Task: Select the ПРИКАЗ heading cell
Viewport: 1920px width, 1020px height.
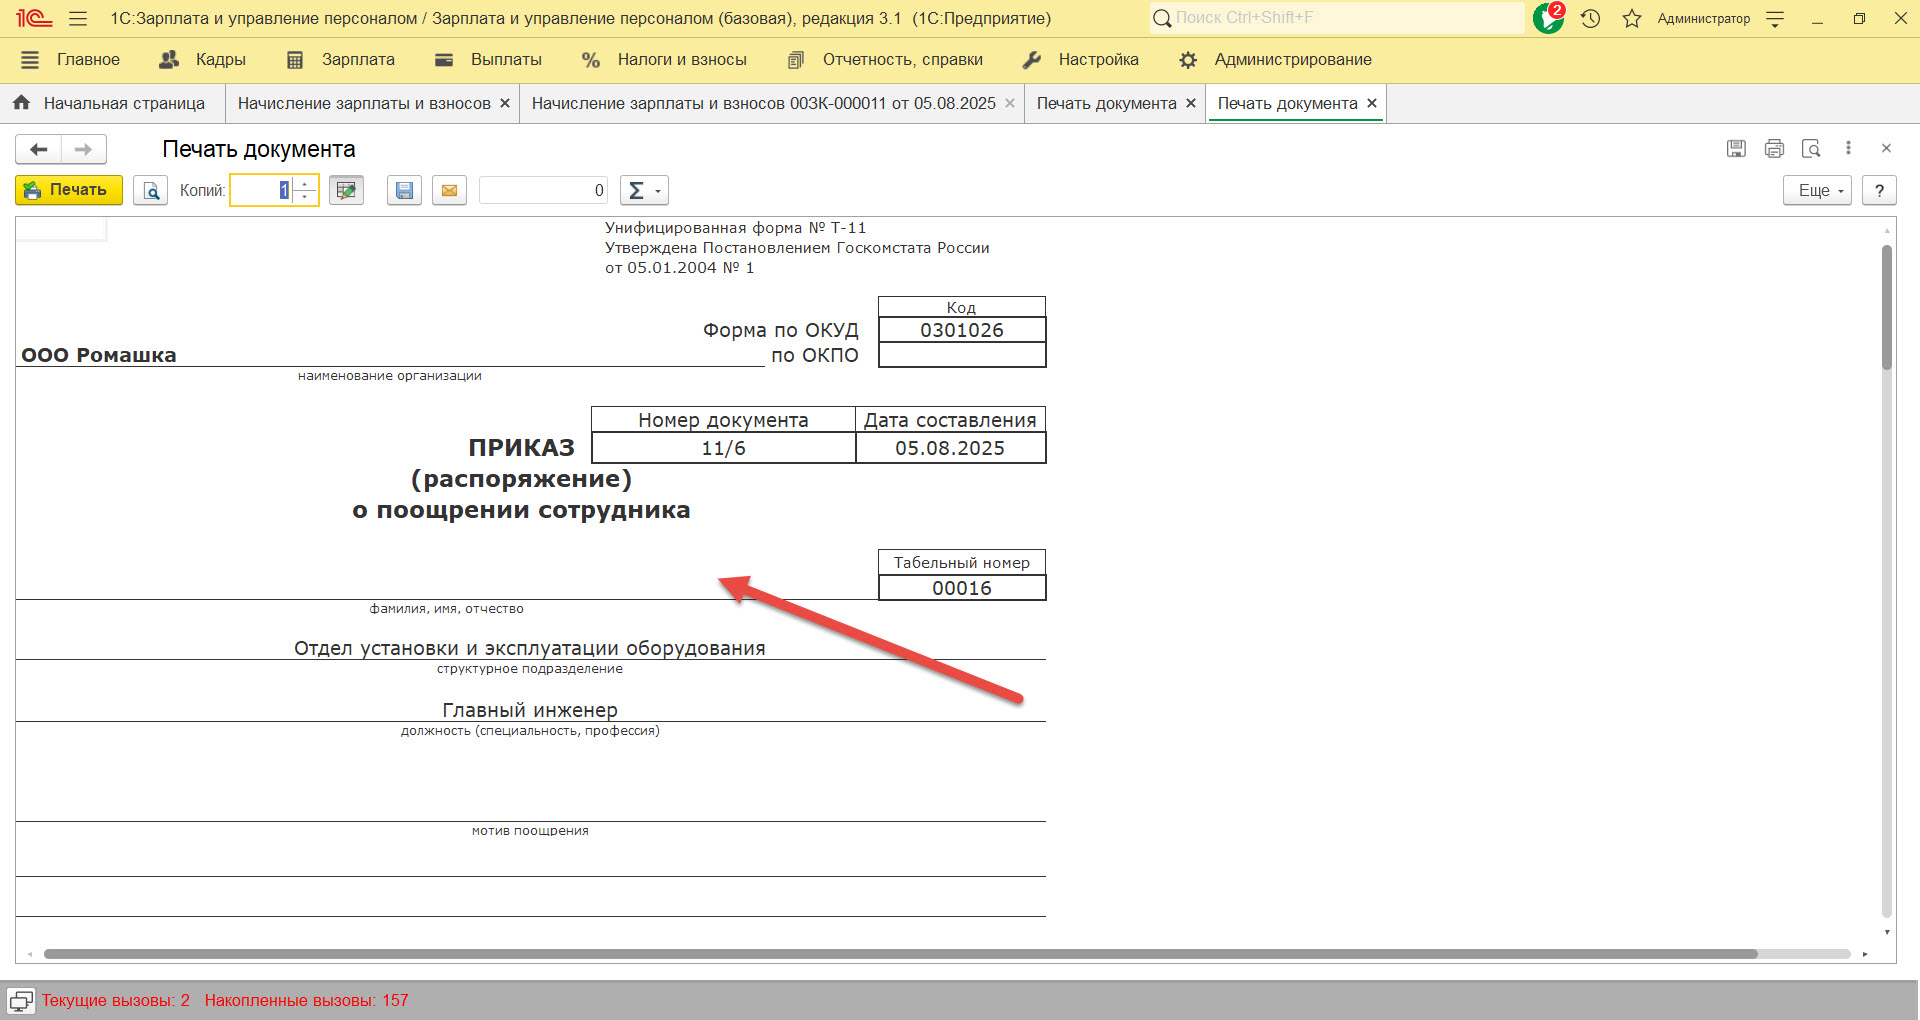Action: pos(521,448)
